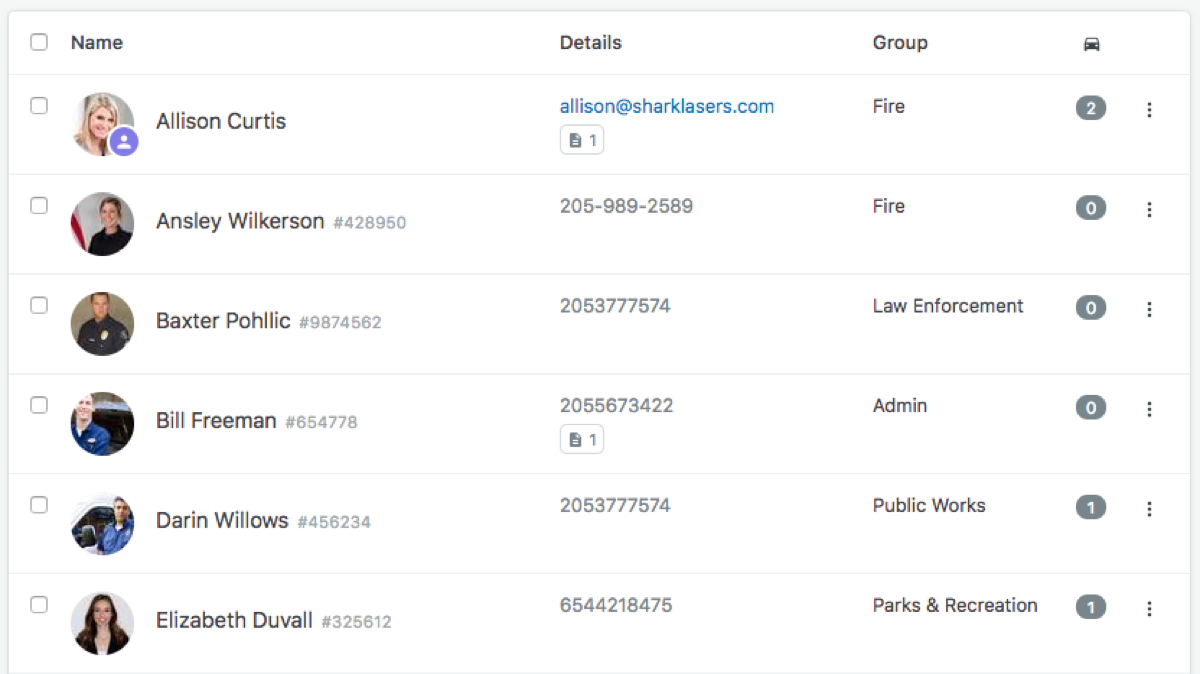Open the three-dot menu for Darin Willows
Image resolution: width=1200 pixels, height=674 pixels.
(1149, 509)
